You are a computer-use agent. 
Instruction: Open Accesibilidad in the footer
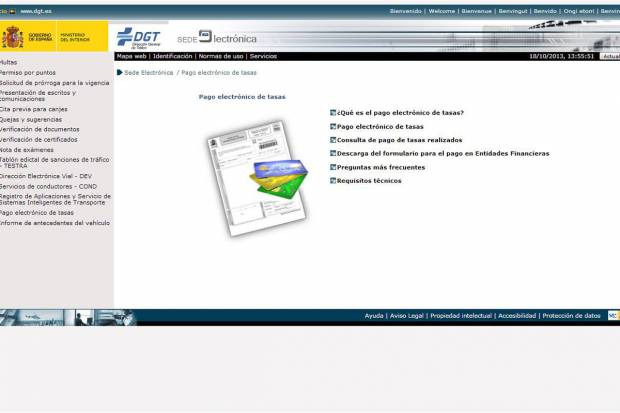(x=517, y=316)
